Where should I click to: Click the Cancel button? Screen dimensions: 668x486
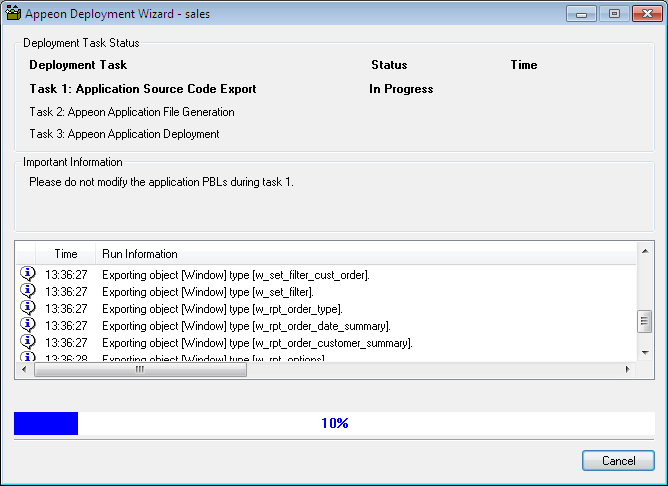click(x=618, y=460)
